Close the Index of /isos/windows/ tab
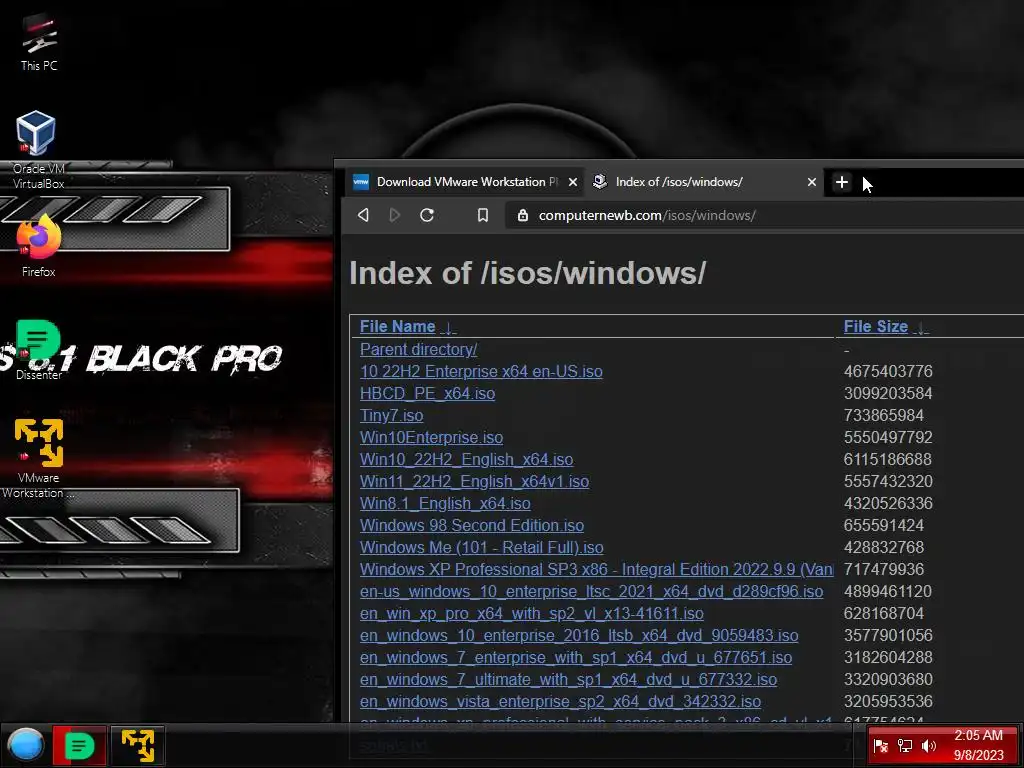The width and height of the screenshot is (1024, 768). tap(812, 182)
